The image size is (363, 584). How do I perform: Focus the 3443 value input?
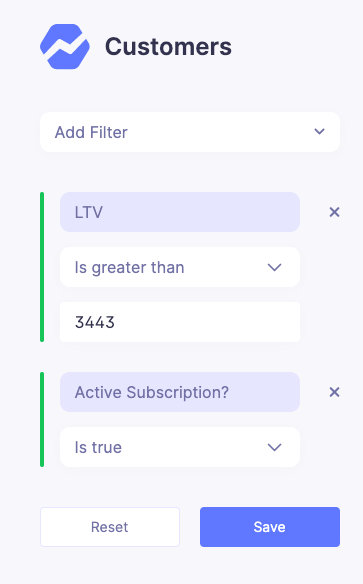(x=180, y=322)
